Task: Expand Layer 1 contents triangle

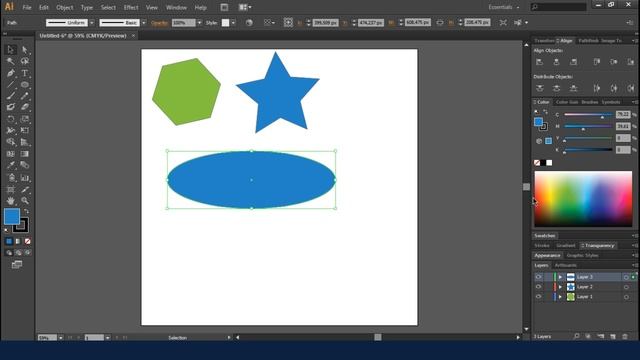Action: pos(560,297)
